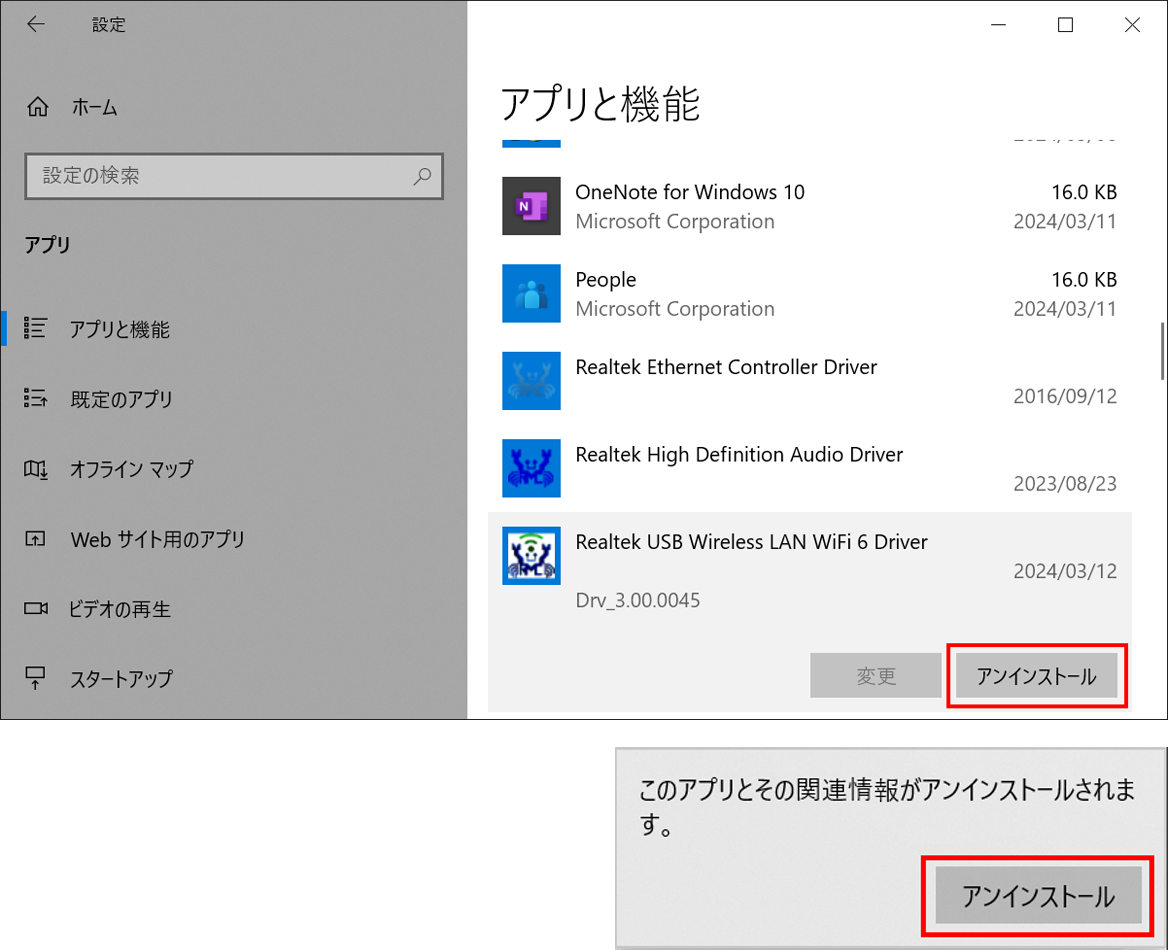Select Realtek Ethernet Controller Driver name
Image resolution: width=1168 pixels, height=950 pixels.
pos(726,367)
